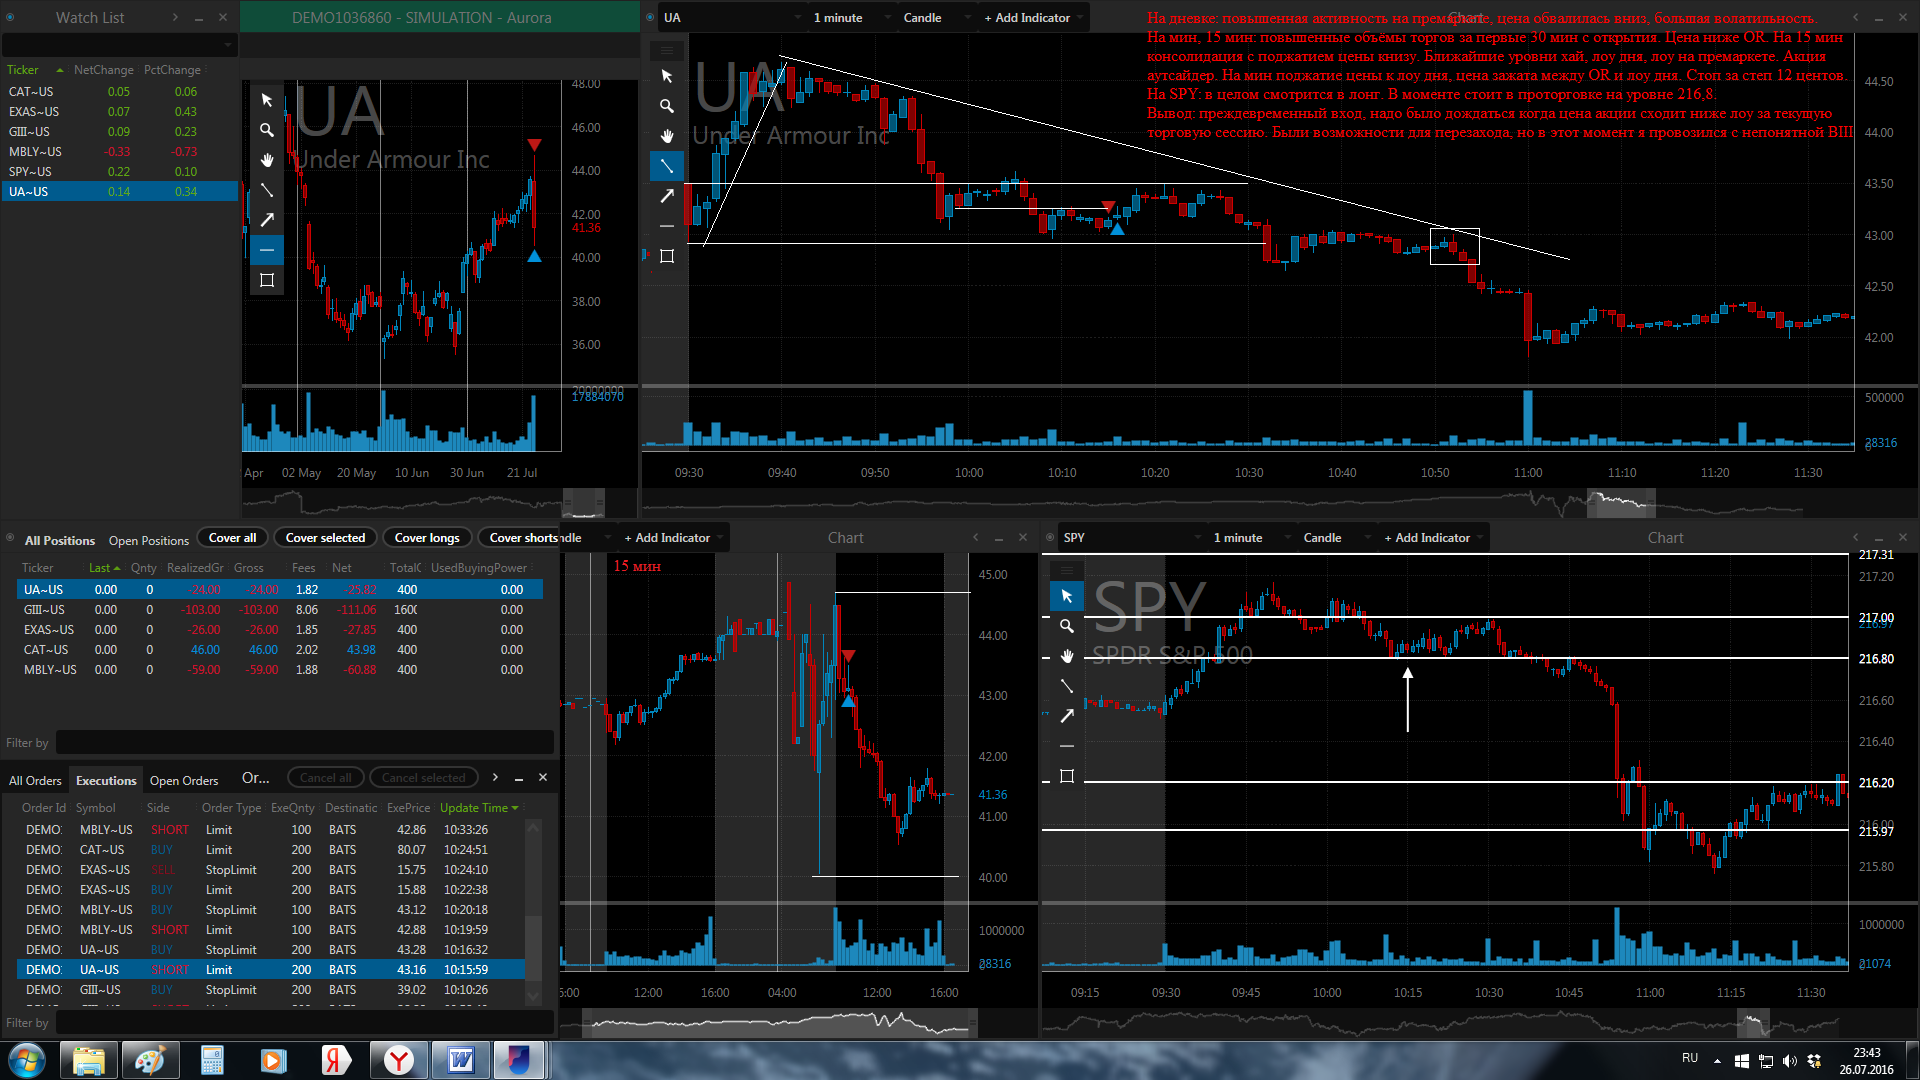Viewport: 1920px width, 1080px height.
Task: Select horizontal line tool in SPY chart
Action: pos(1067,746)
